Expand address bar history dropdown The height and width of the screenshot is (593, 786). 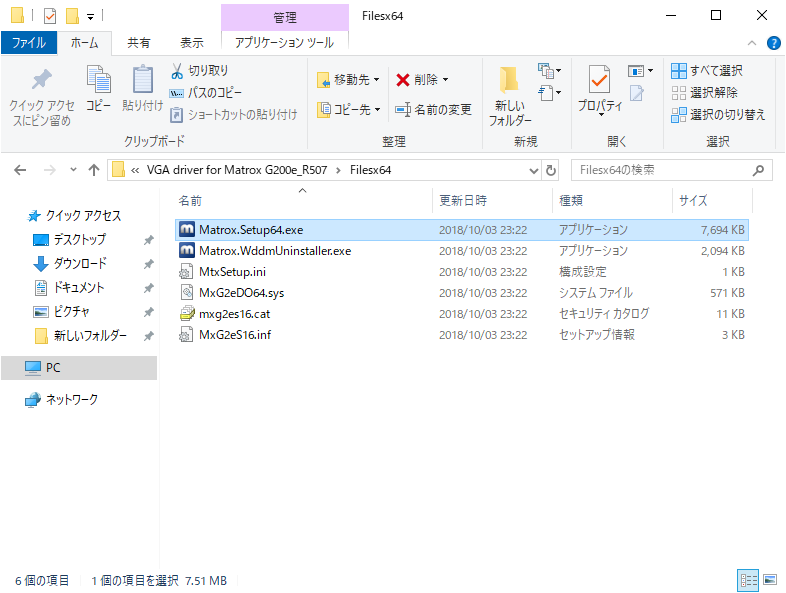coord(534,171)
